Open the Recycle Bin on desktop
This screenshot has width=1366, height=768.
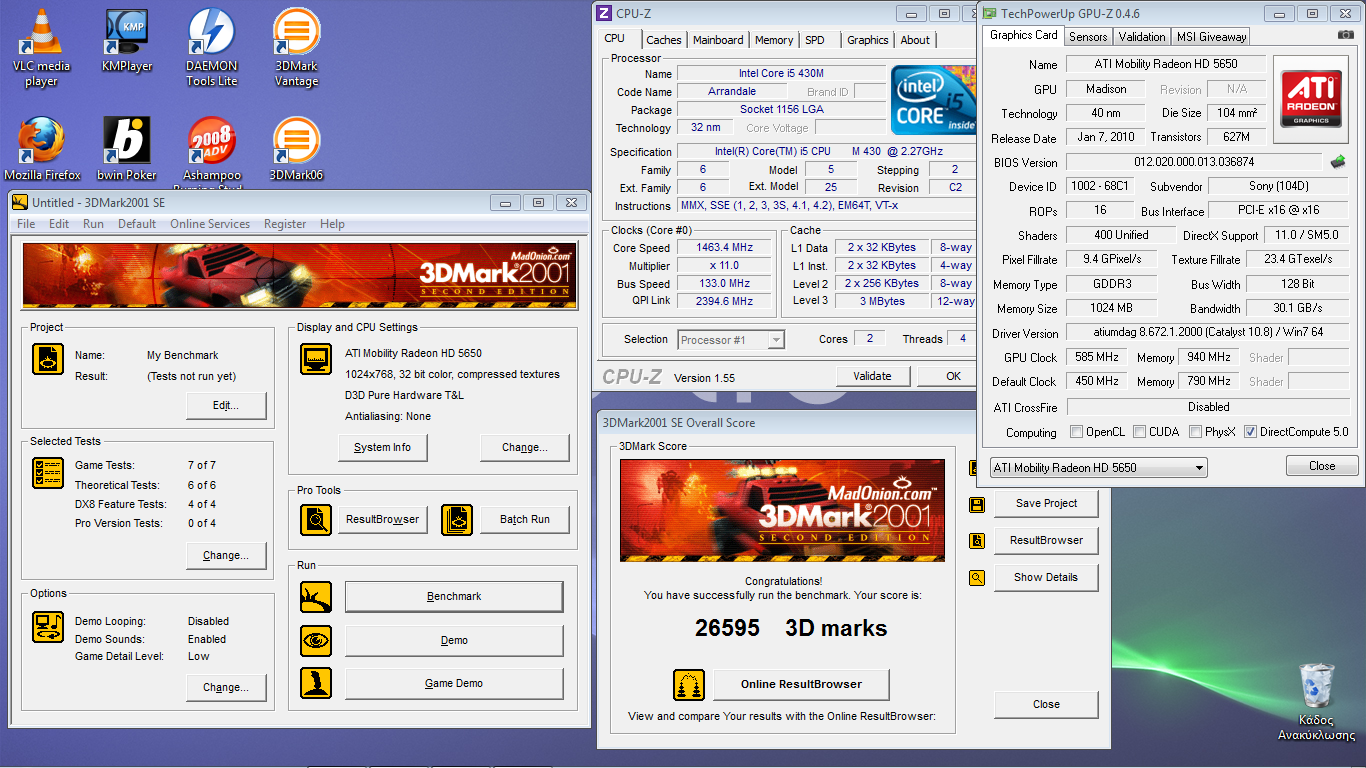click(x=1316, y=701)
